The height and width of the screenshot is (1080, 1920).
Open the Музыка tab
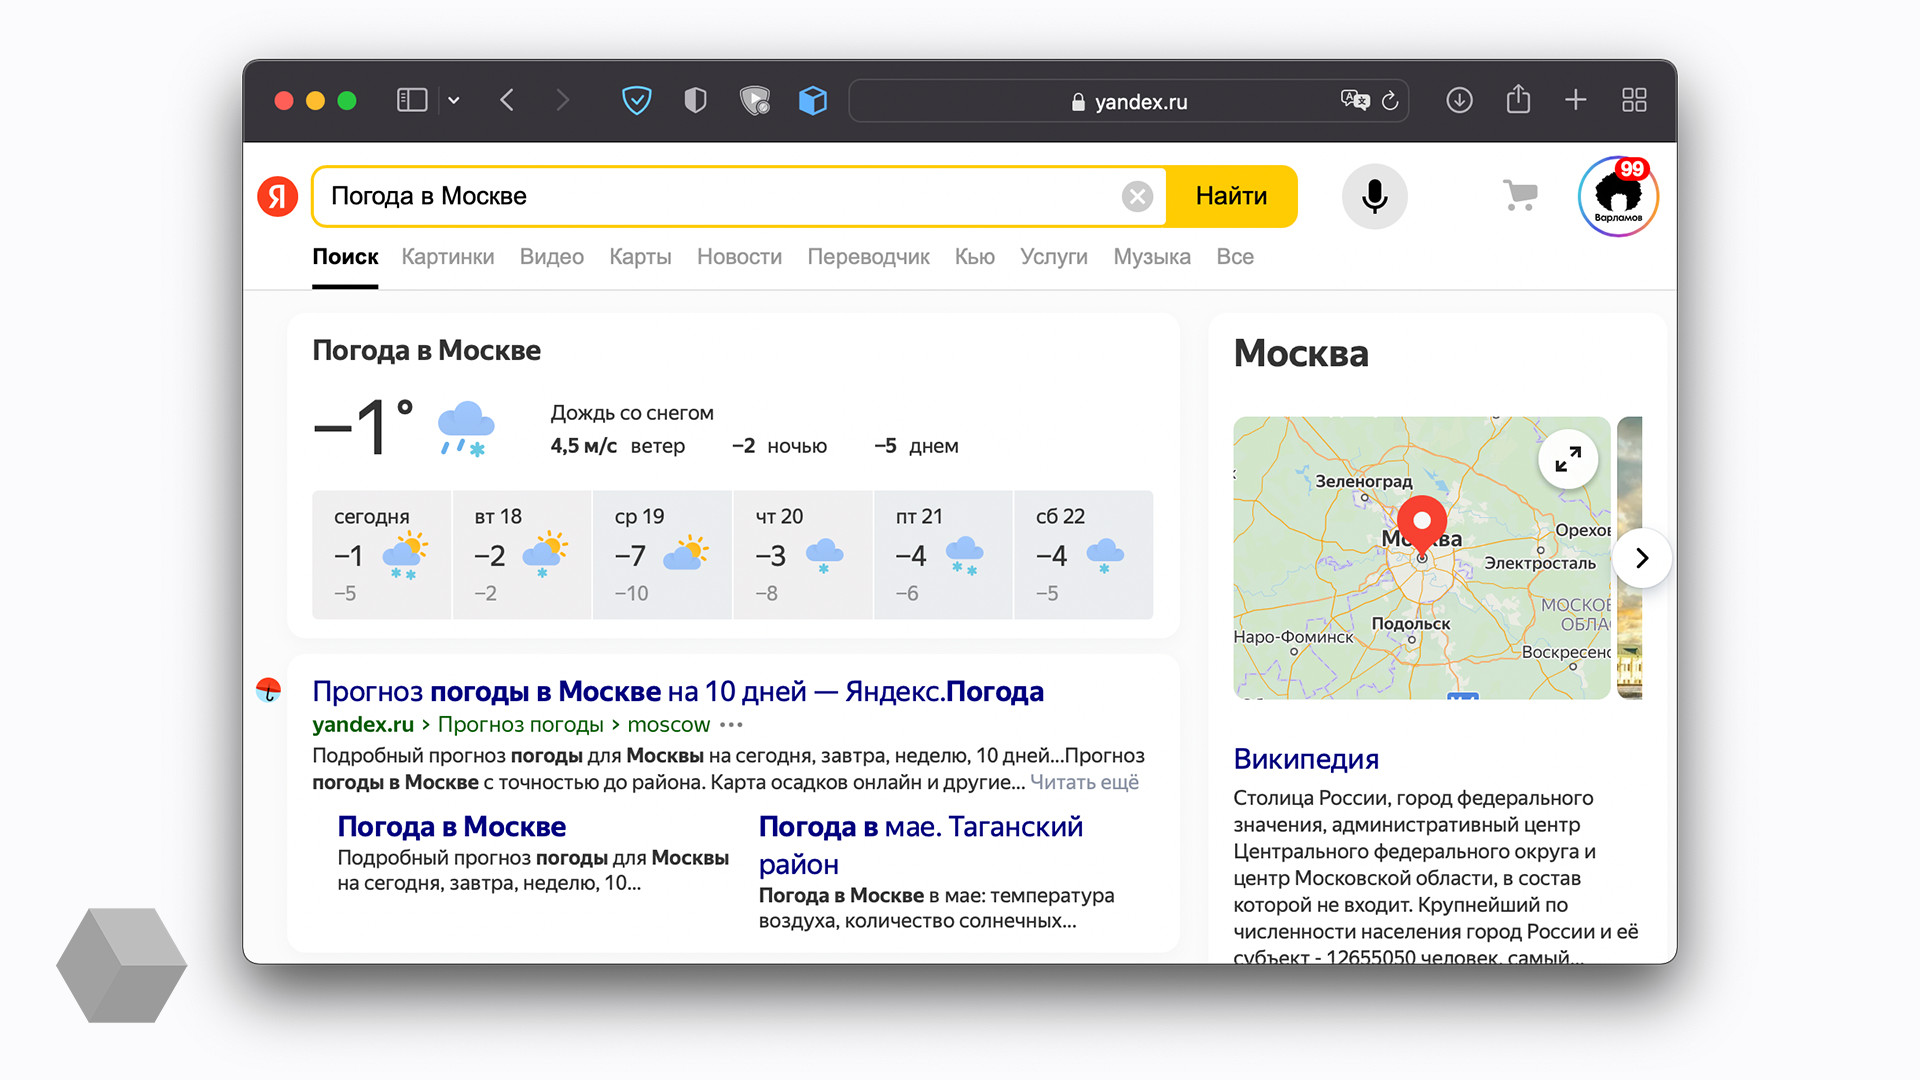click(x=1152, y=257)
